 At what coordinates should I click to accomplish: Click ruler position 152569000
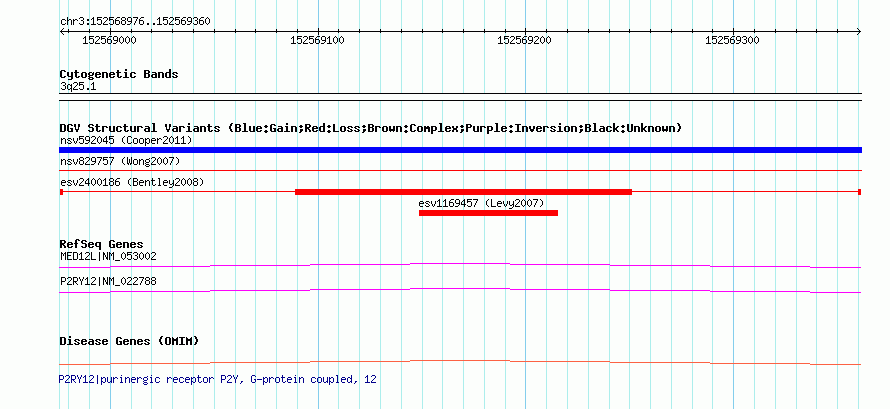110,40
